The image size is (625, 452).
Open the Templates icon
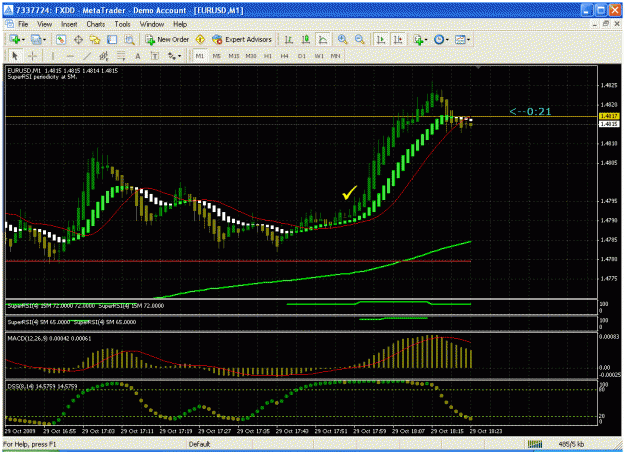(460, 39)
